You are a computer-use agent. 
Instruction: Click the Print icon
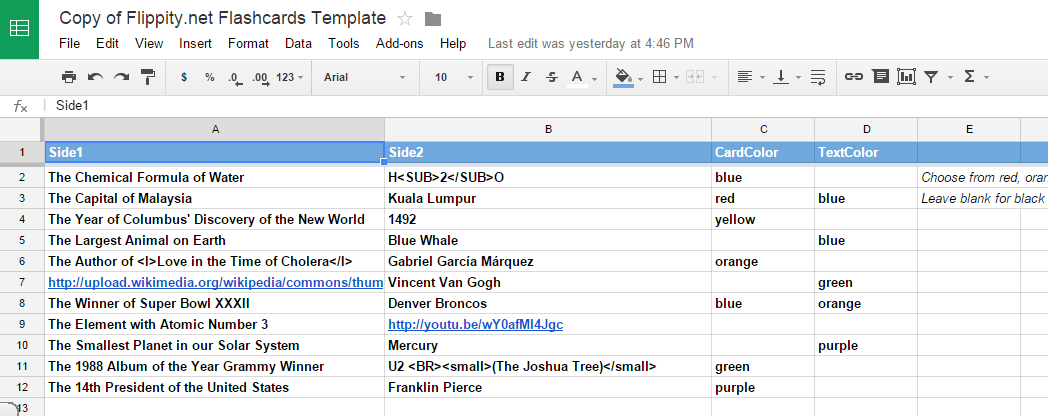69,77
